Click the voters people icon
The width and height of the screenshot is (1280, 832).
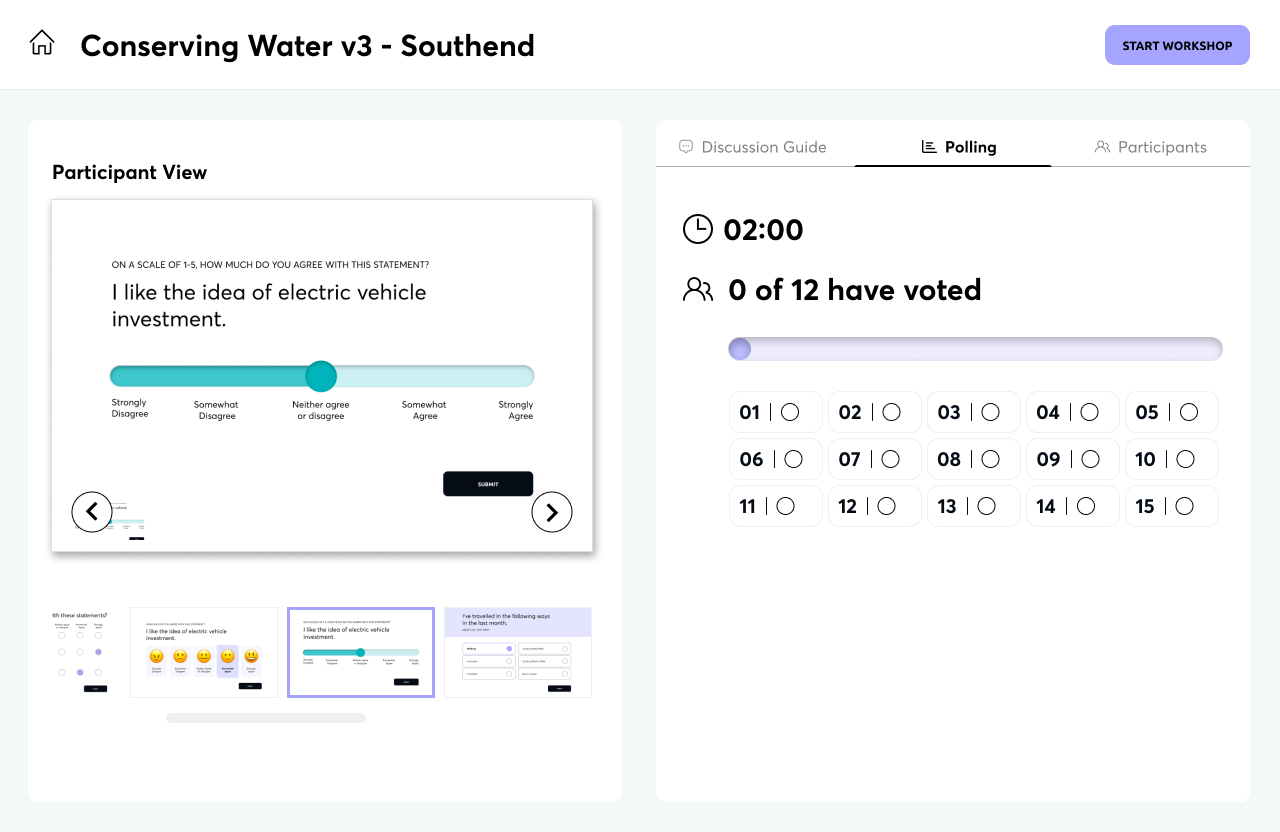point(698,290)
